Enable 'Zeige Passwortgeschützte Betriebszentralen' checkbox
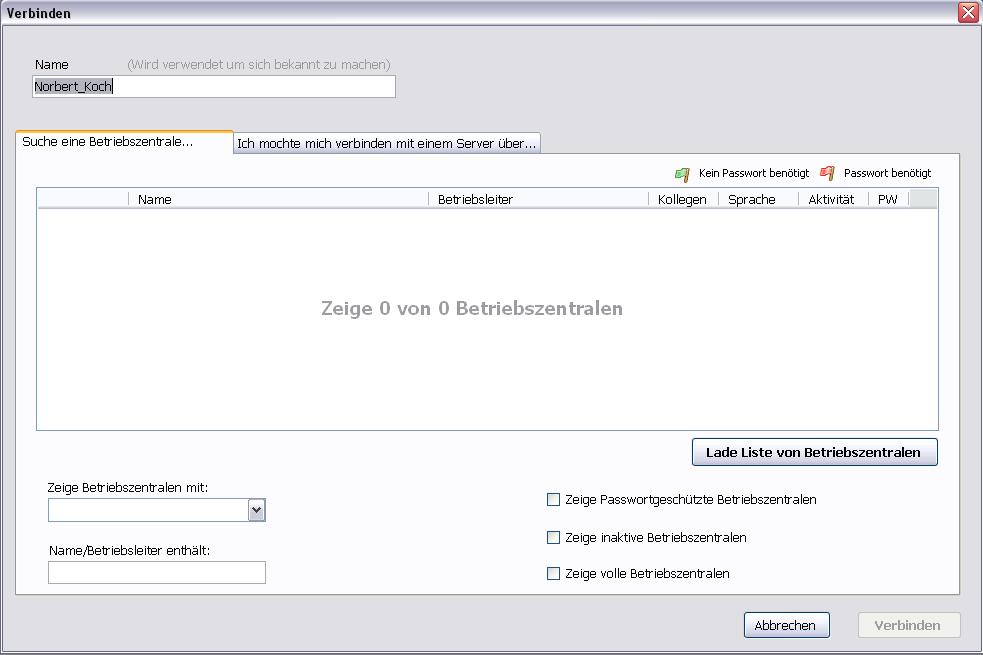 (x=554, y=500)
